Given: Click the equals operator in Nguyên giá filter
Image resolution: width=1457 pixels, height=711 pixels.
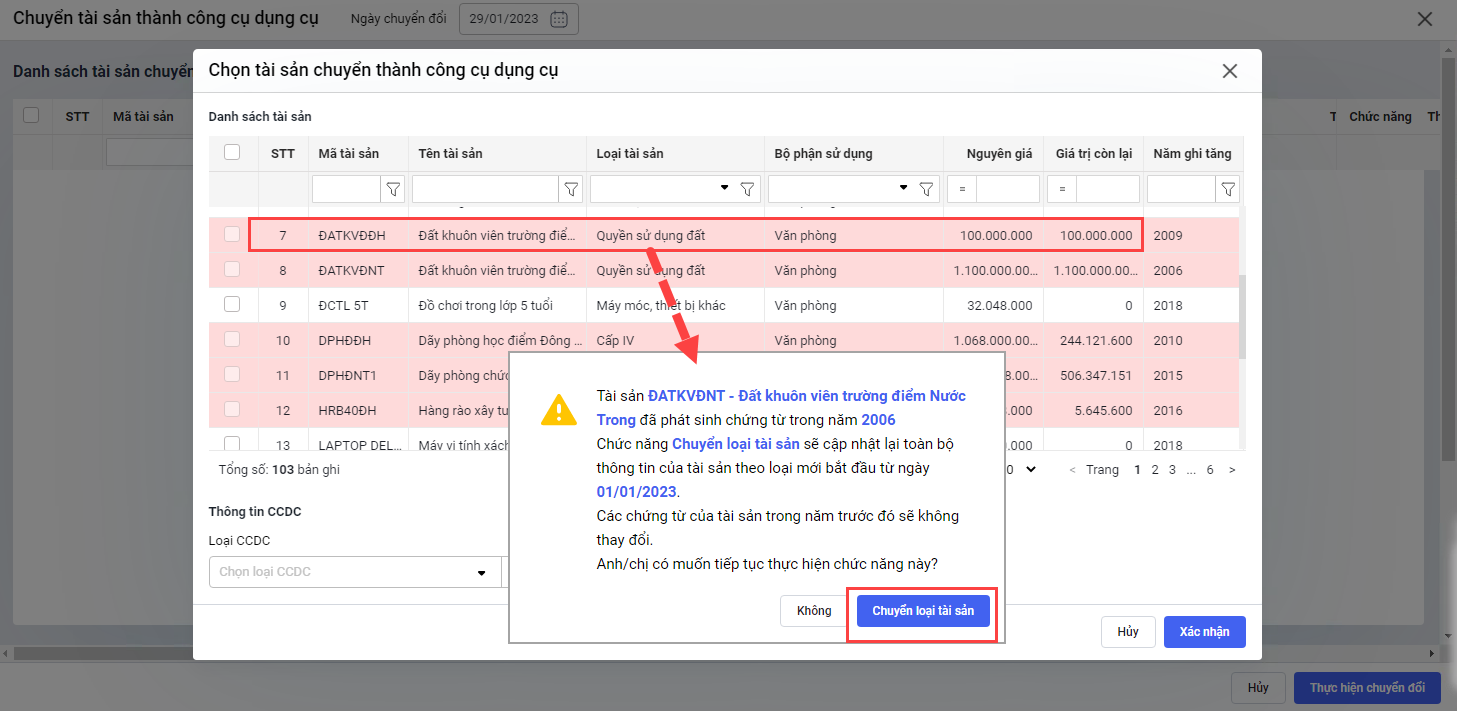Looking at the screenshot, I should (961, 189).
